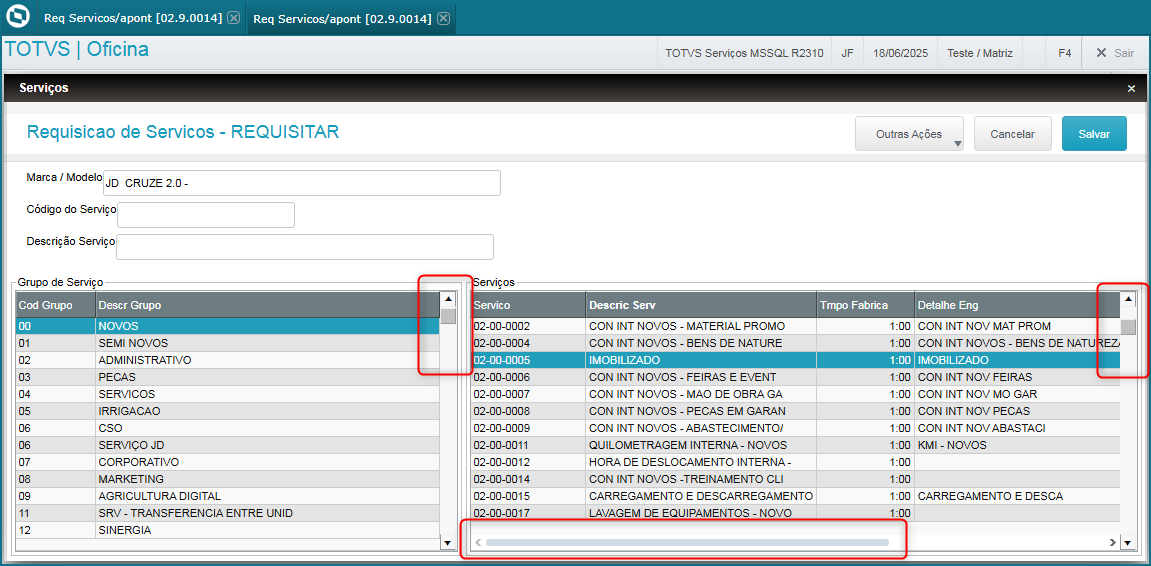This screenshot has width=1151, height=566.
Task: Select group SEMI NOVOS
Action: (x=228, y=343)
